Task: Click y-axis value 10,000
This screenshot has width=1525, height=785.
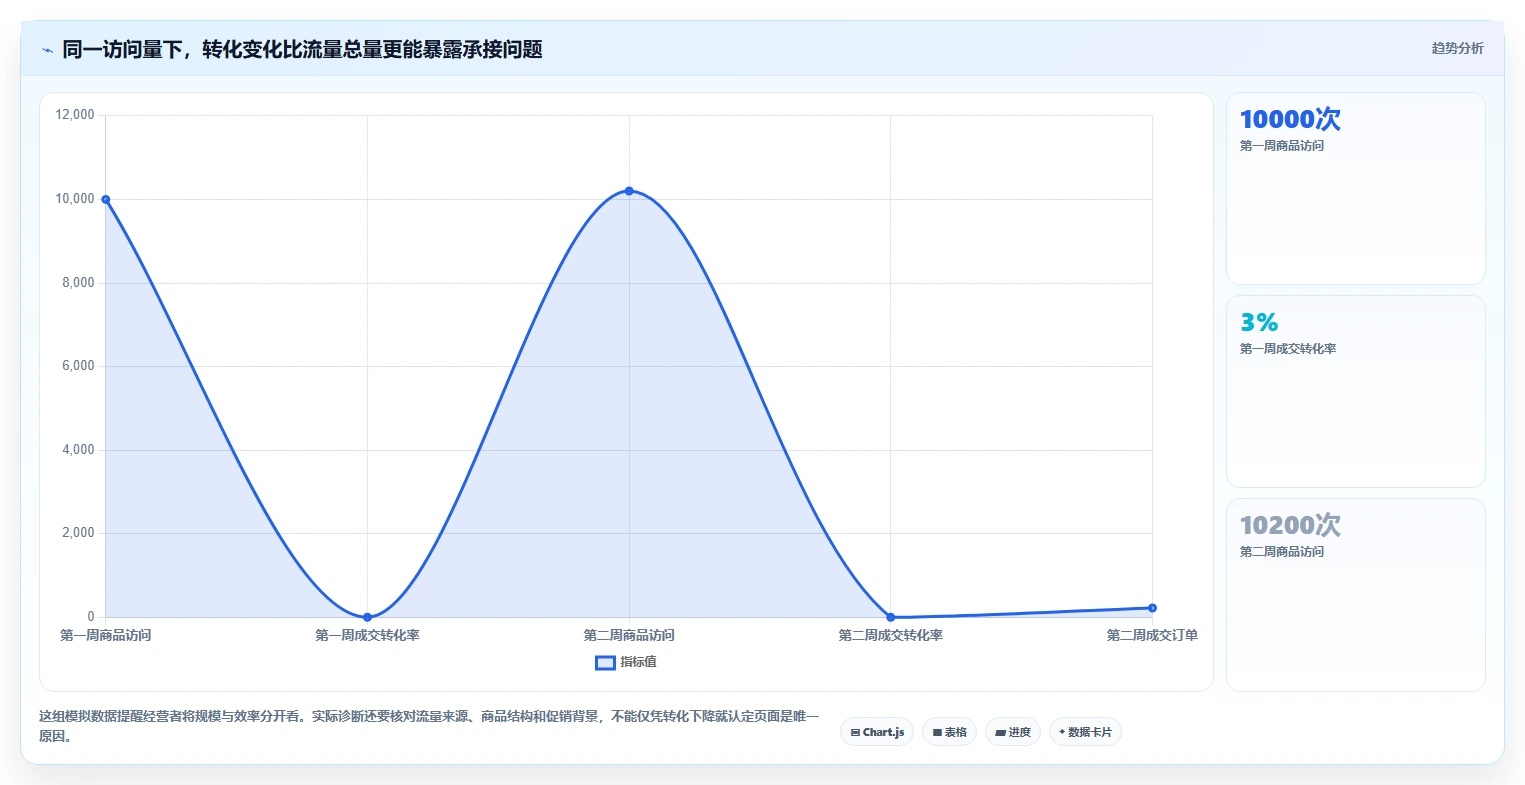Action: tap(75, 199)
